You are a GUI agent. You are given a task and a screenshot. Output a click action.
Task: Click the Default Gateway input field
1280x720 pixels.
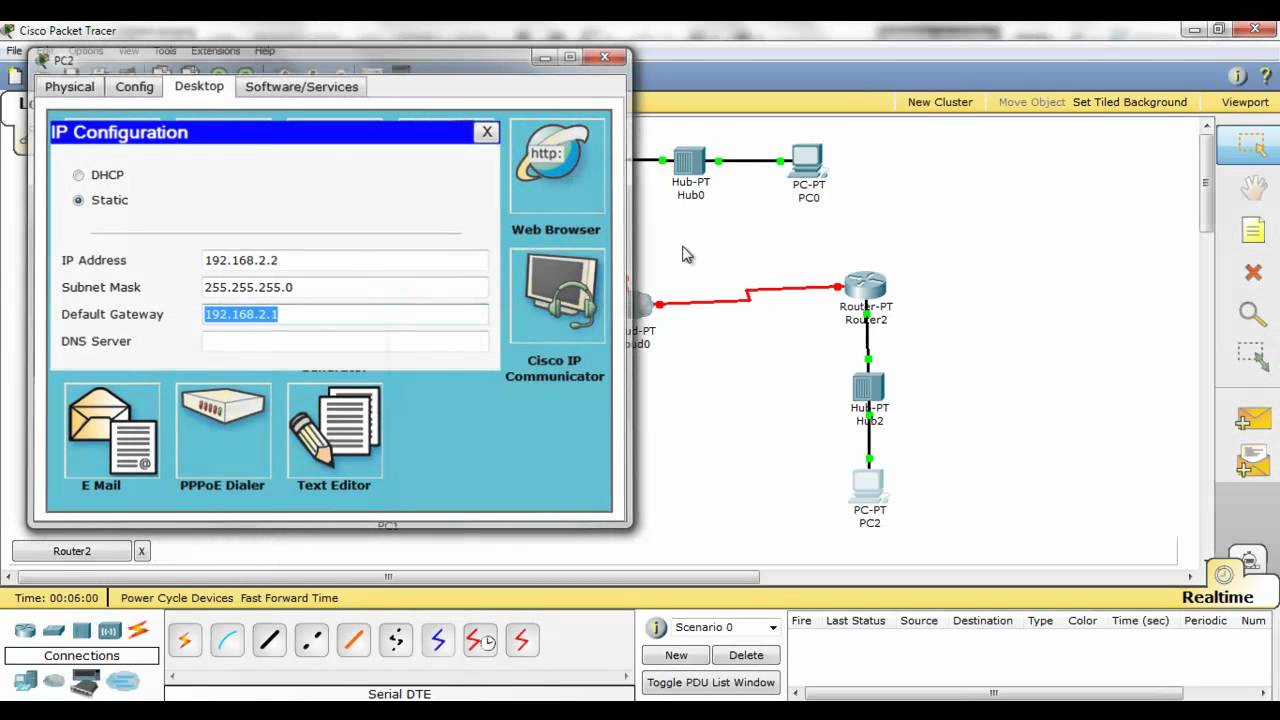point(345,314)
